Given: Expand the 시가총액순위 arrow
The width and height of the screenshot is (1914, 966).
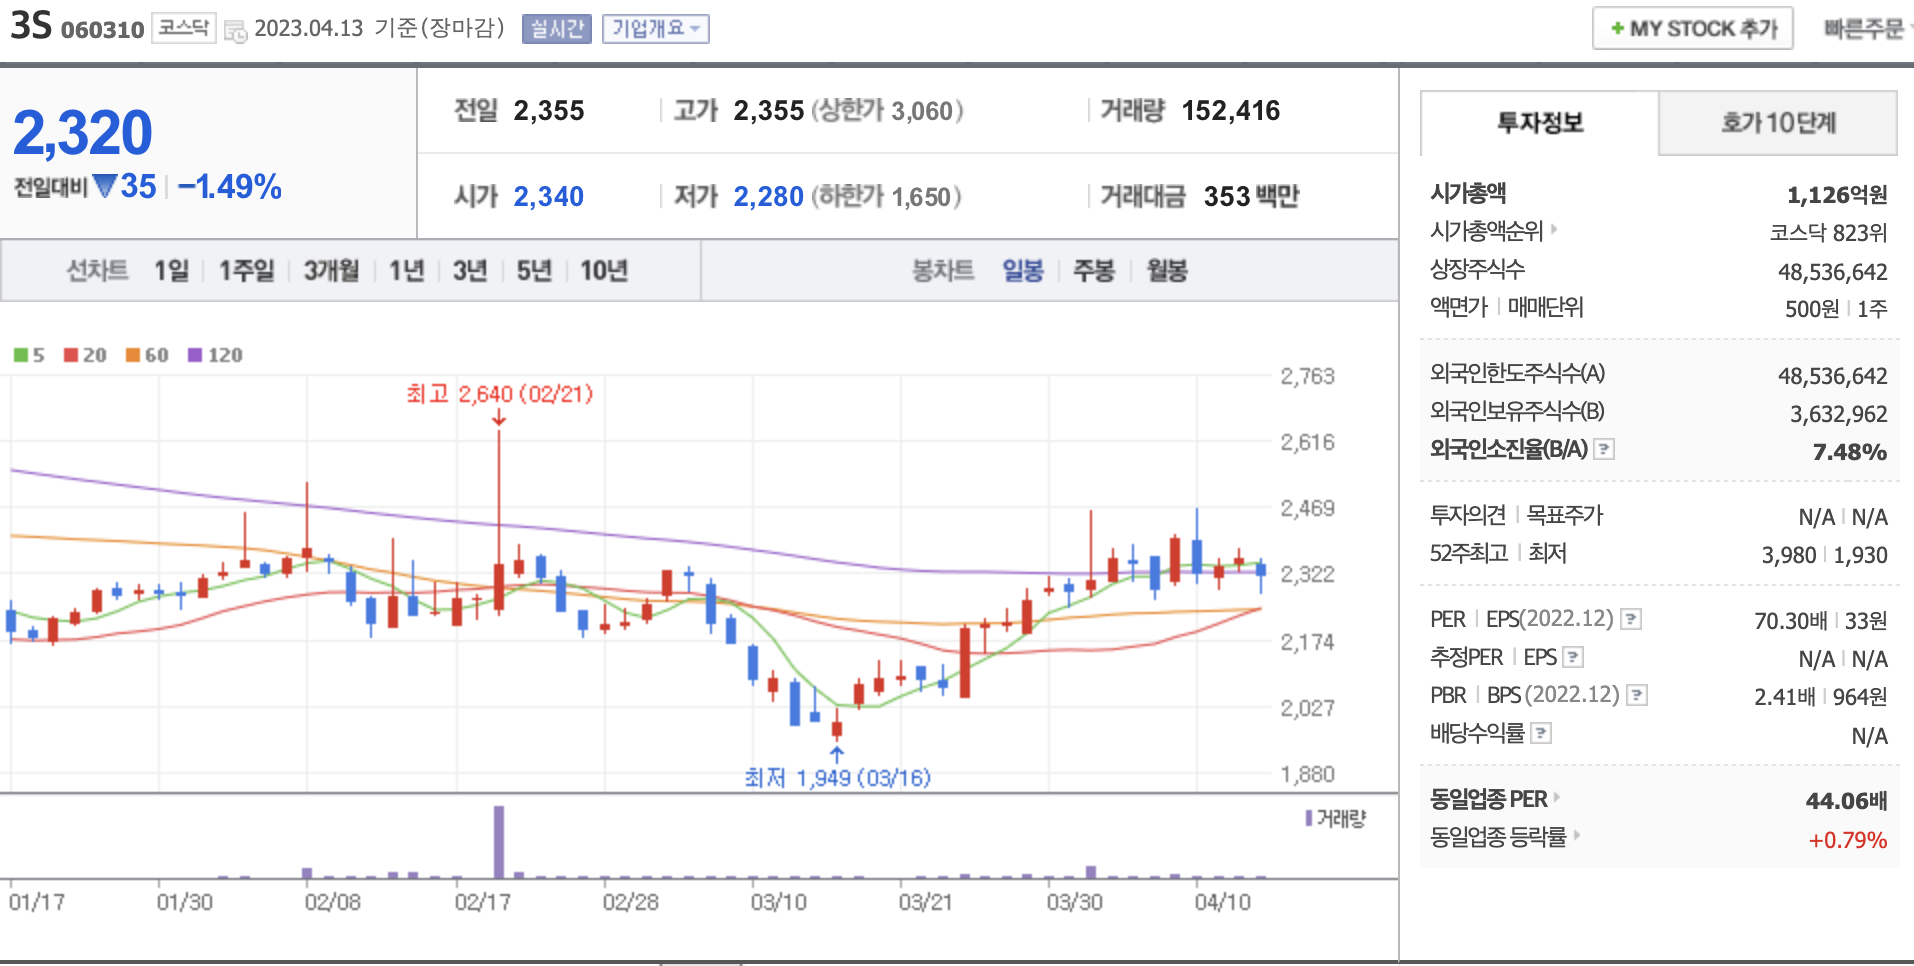Looking at the screenshot, I should click(1554, 230).
